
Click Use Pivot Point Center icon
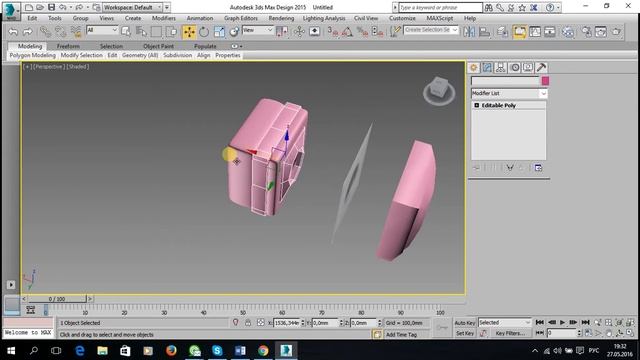282,32
